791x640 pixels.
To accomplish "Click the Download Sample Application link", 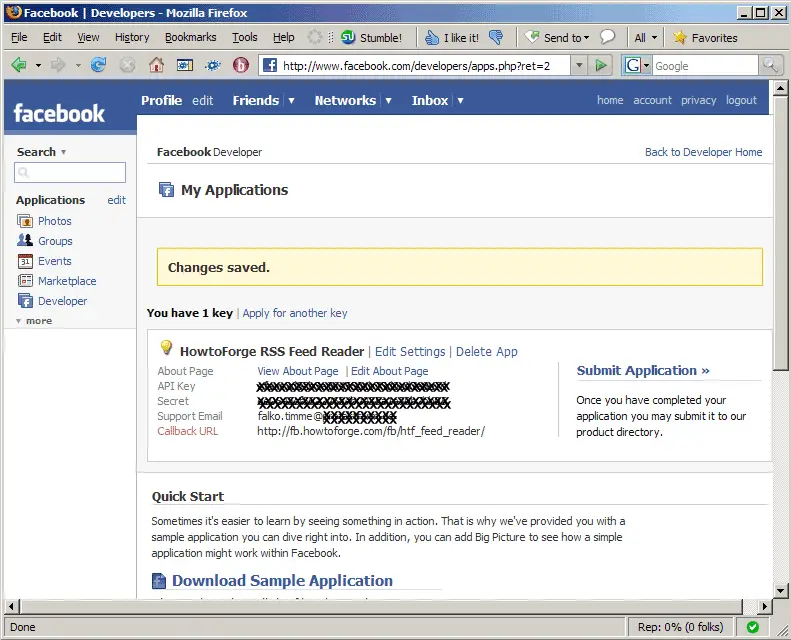I will pyautogui.click(x=282, y=581).
